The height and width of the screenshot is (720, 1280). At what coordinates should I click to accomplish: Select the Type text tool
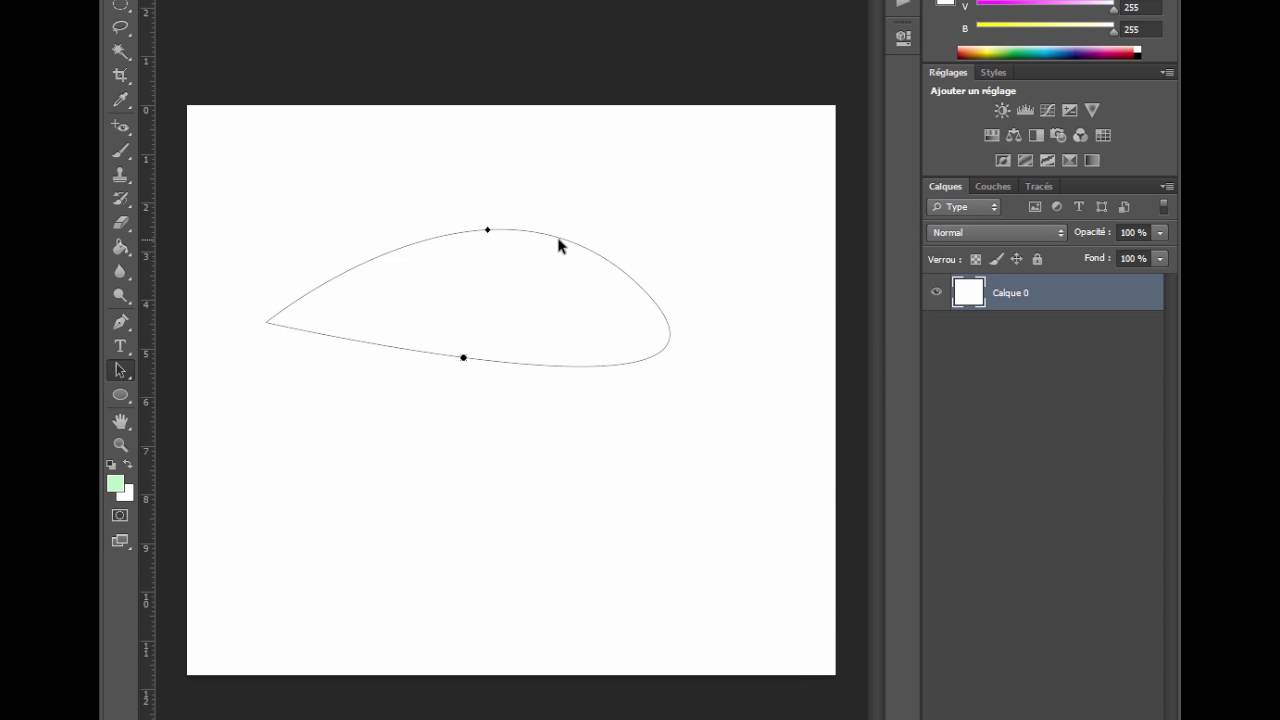pos(120,346)
